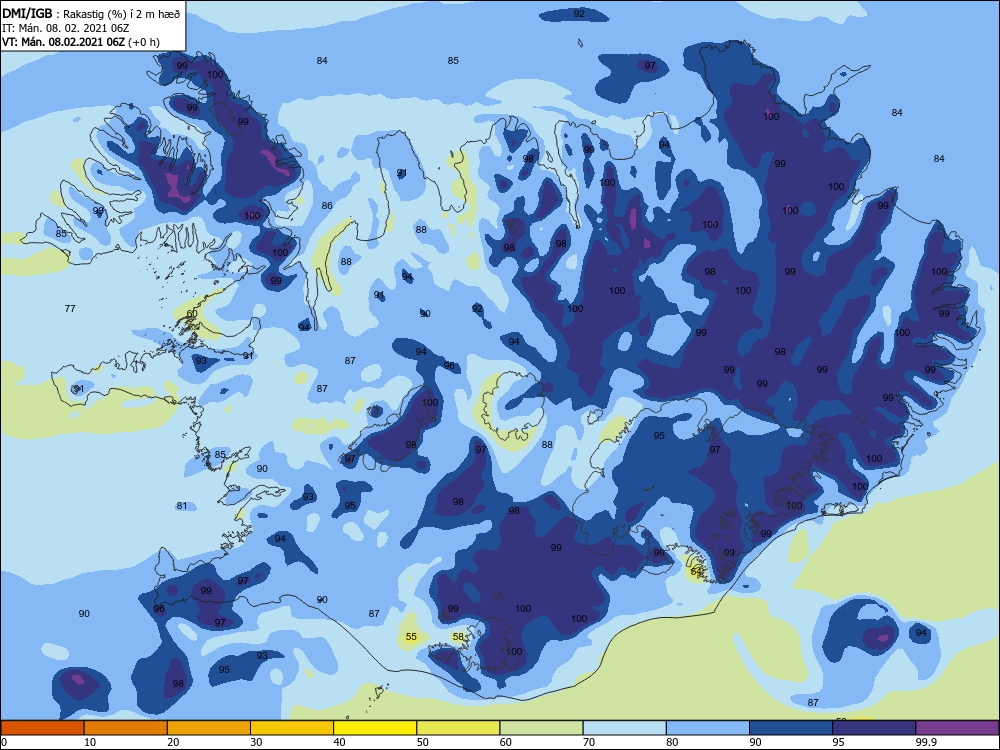Select the 80–90 medium blue legend swatch

tap(708, 728)
